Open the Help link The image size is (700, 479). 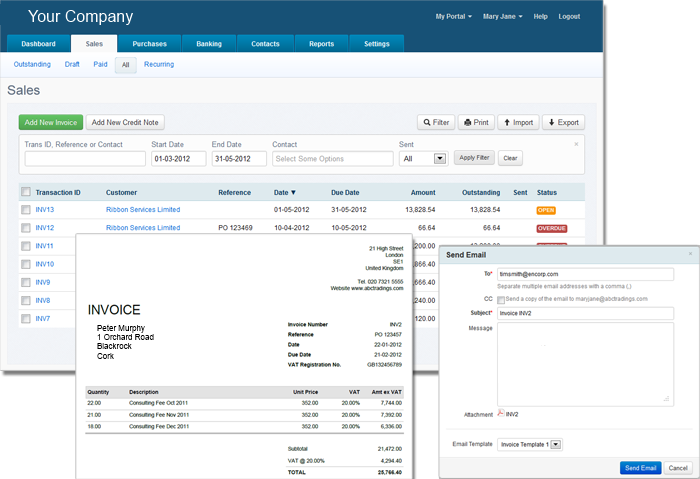click(x=540, y=17)
